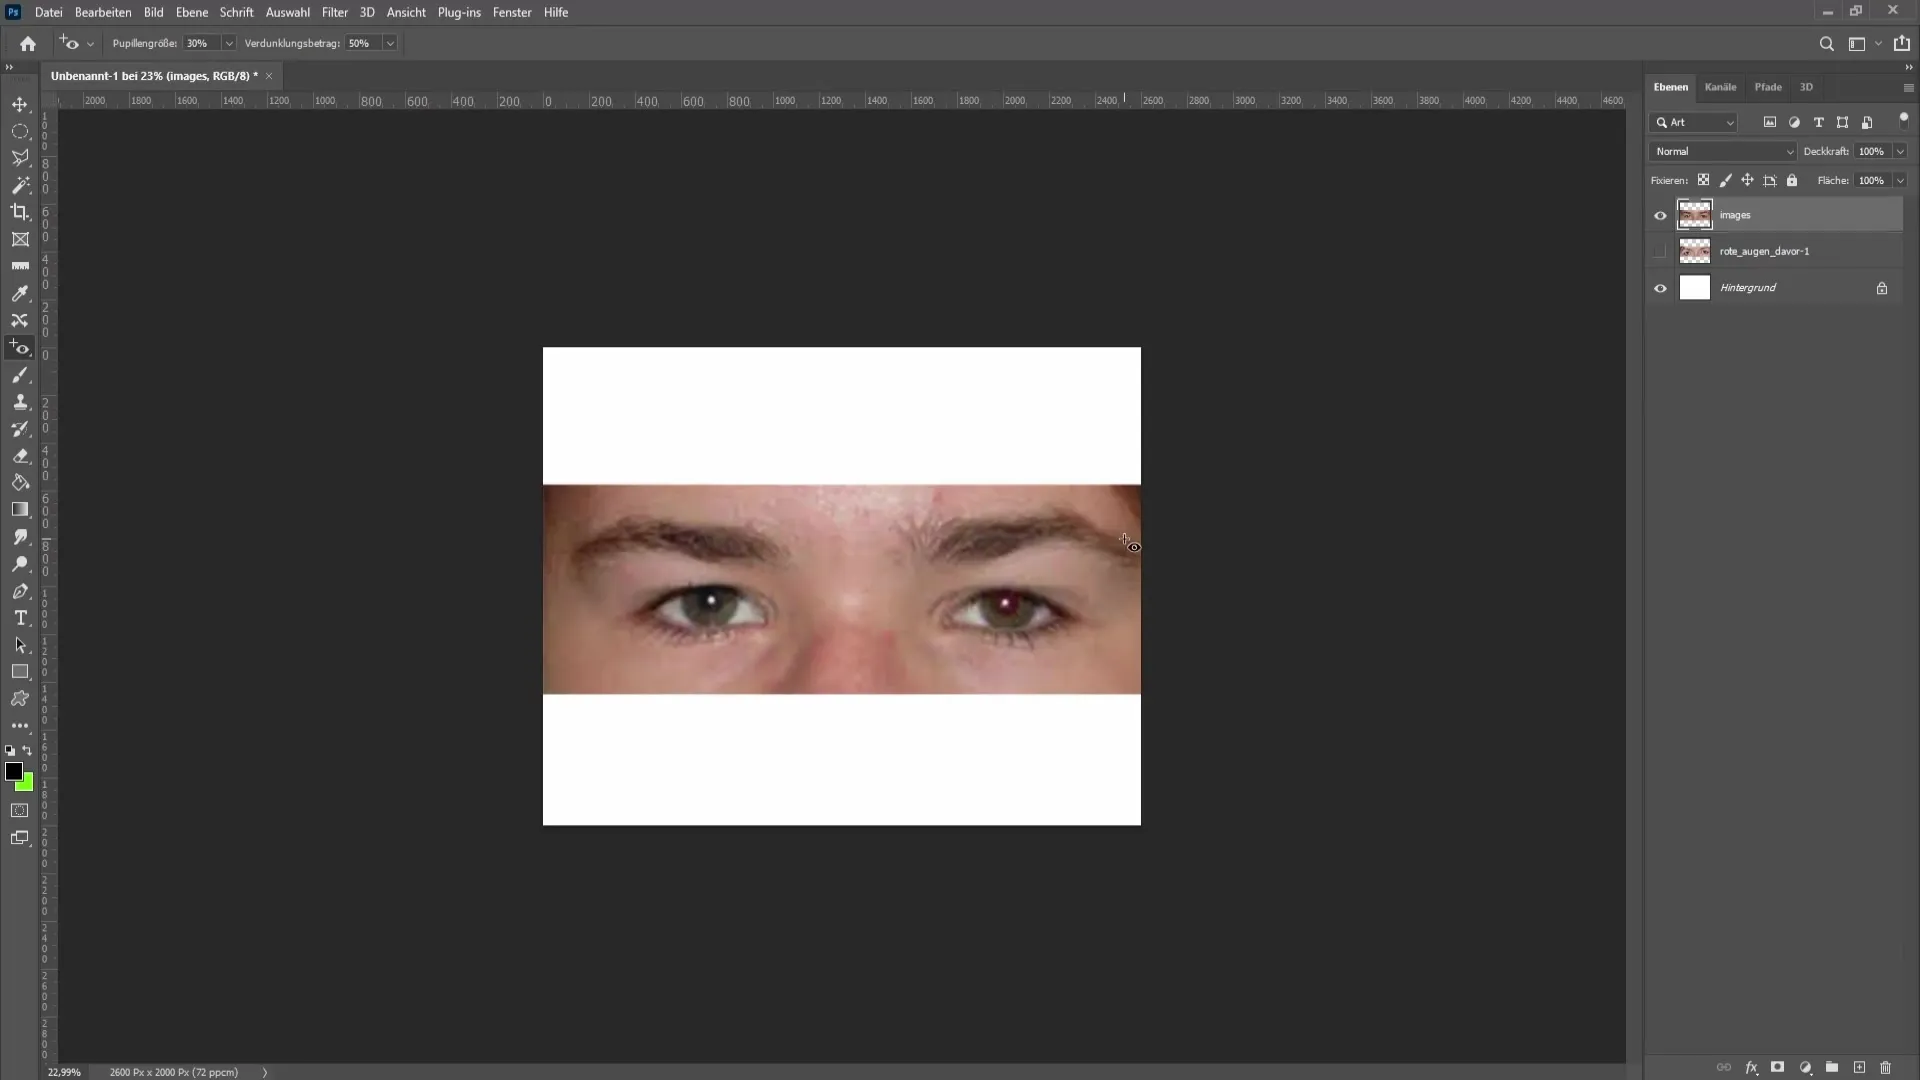
Task: Select the Move tool in toolbar
Action: 20,103
